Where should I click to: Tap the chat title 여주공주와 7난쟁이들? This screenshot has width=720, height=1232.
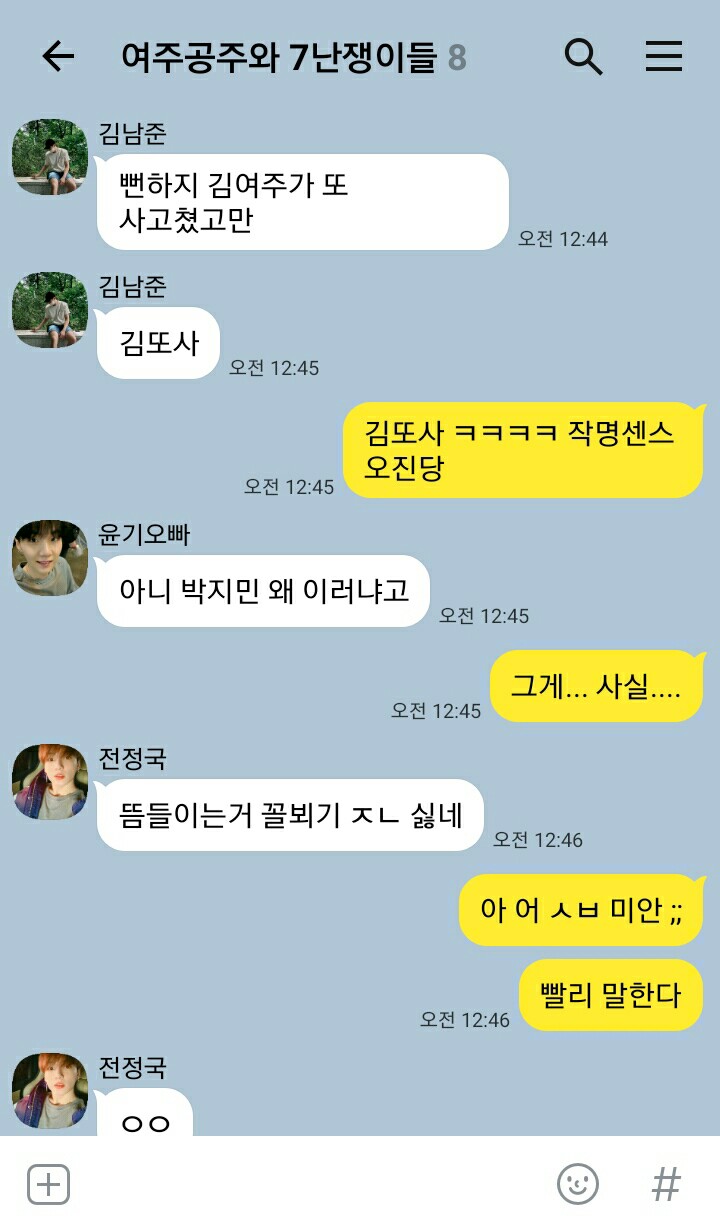[x=279, y=57]
